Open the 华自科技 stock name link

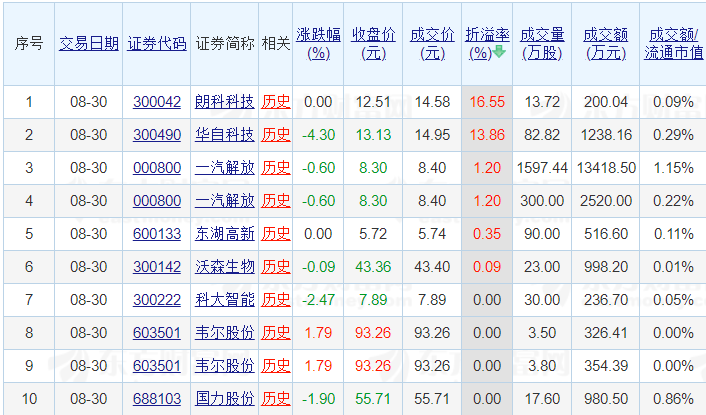[x=224, y=134]
